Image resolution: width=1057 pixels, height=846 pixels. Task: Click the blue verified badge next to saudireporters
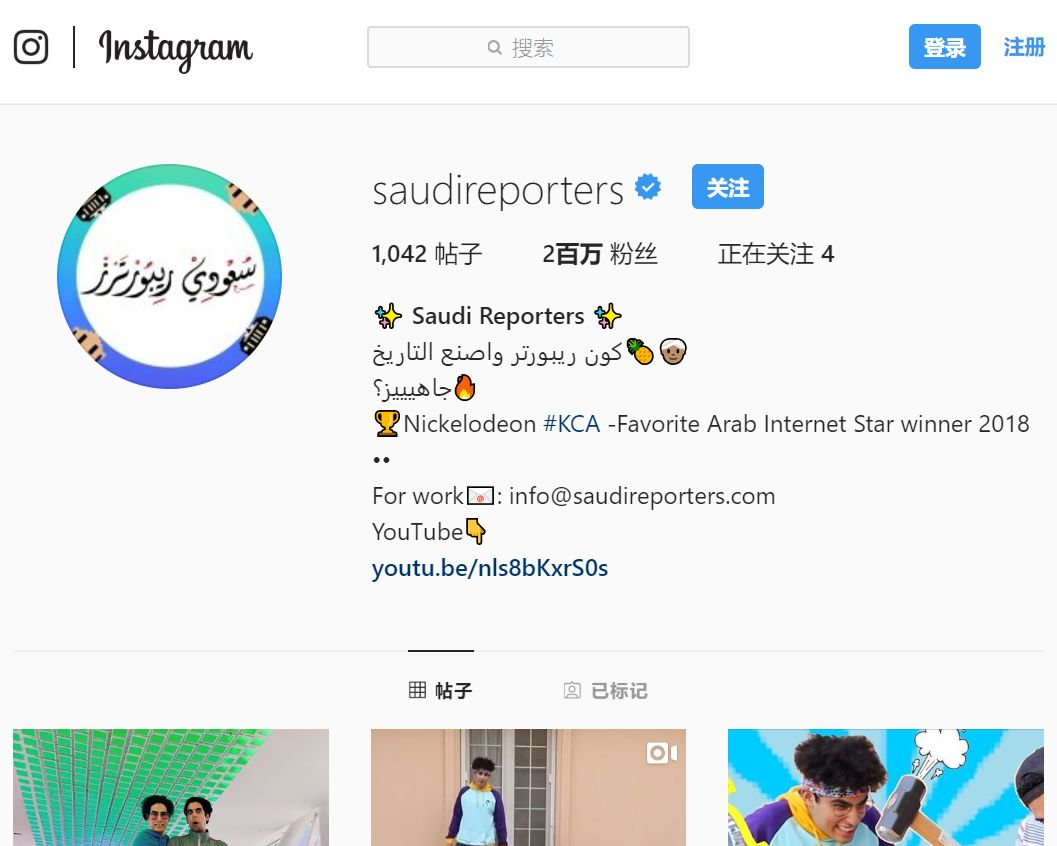648,187
